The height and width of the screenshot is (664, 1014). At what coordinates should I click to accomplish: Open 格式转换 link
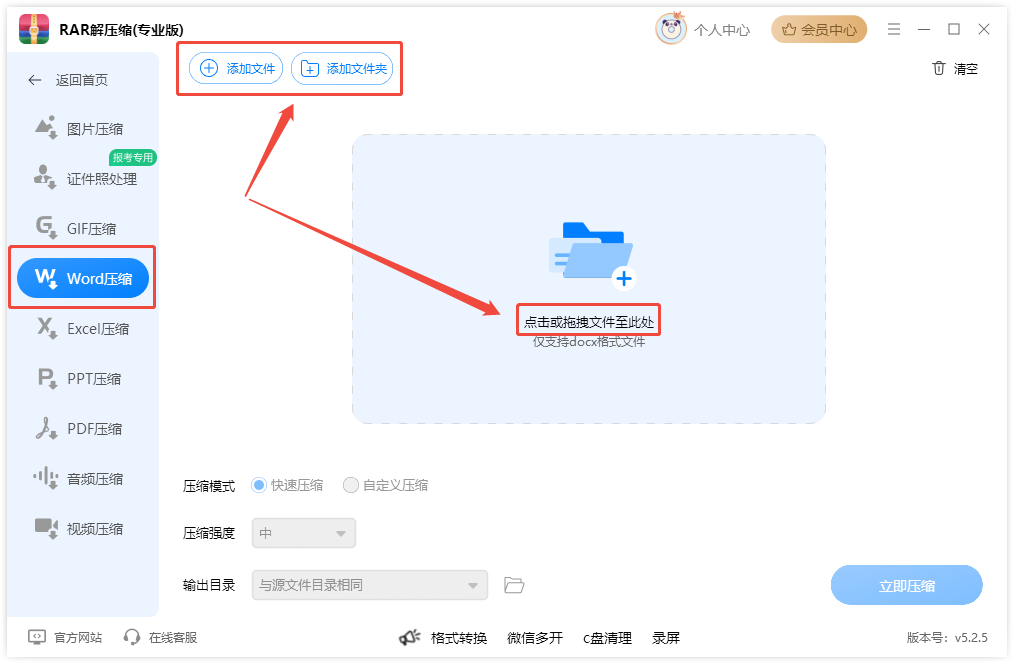pyautogui.click(x=458, y=638)
